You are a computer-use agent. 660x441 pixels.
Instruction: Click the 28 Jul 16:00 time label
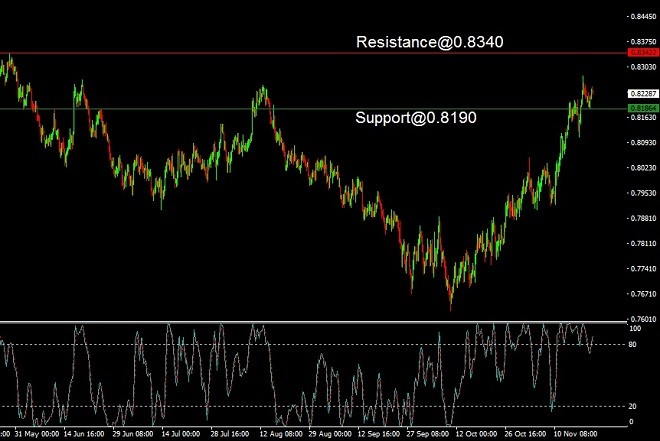230,433
